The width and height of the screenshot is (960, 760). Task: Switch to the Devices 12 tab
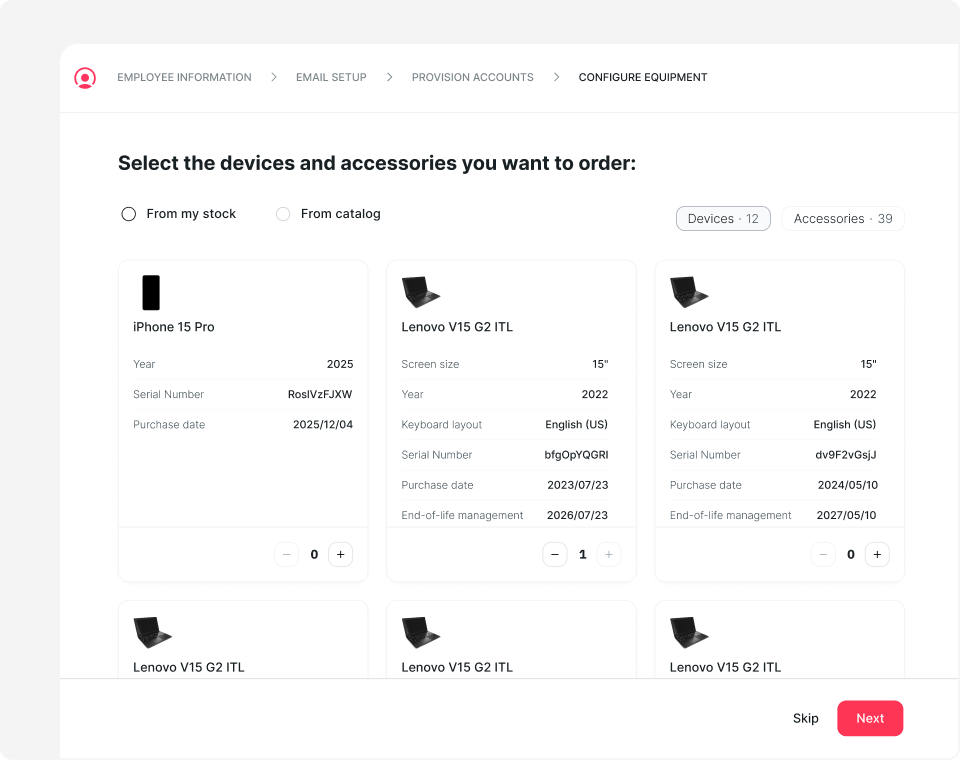coord(723,219)
